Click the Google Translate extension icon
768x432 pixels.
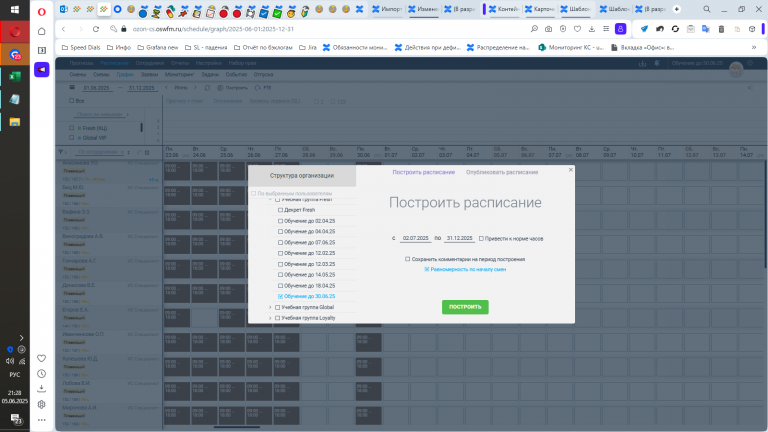point(706,29)
